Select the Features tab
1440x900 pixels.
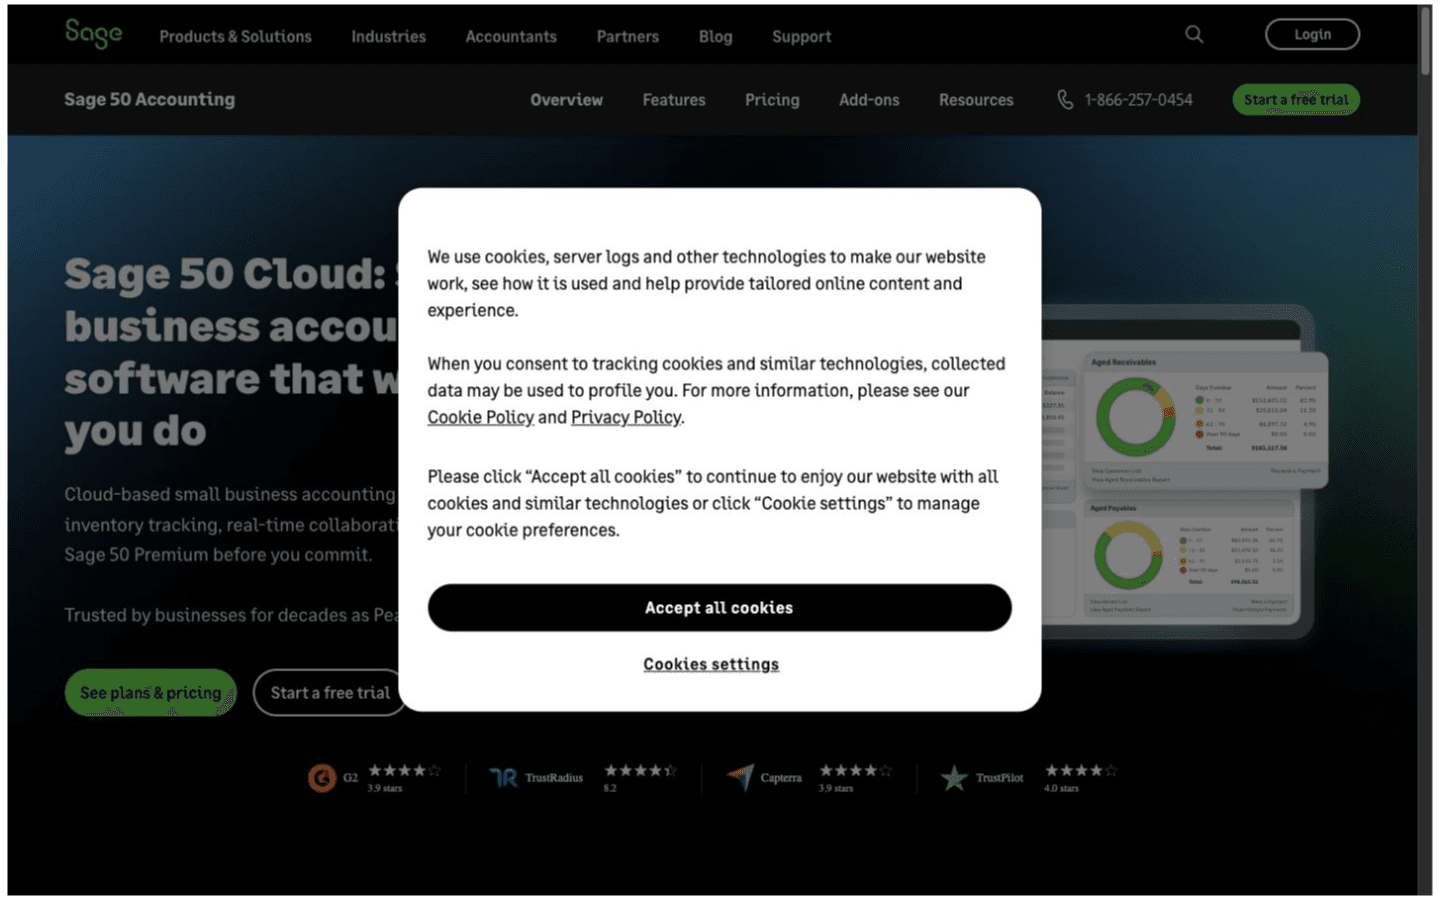[x=673, y=99]
